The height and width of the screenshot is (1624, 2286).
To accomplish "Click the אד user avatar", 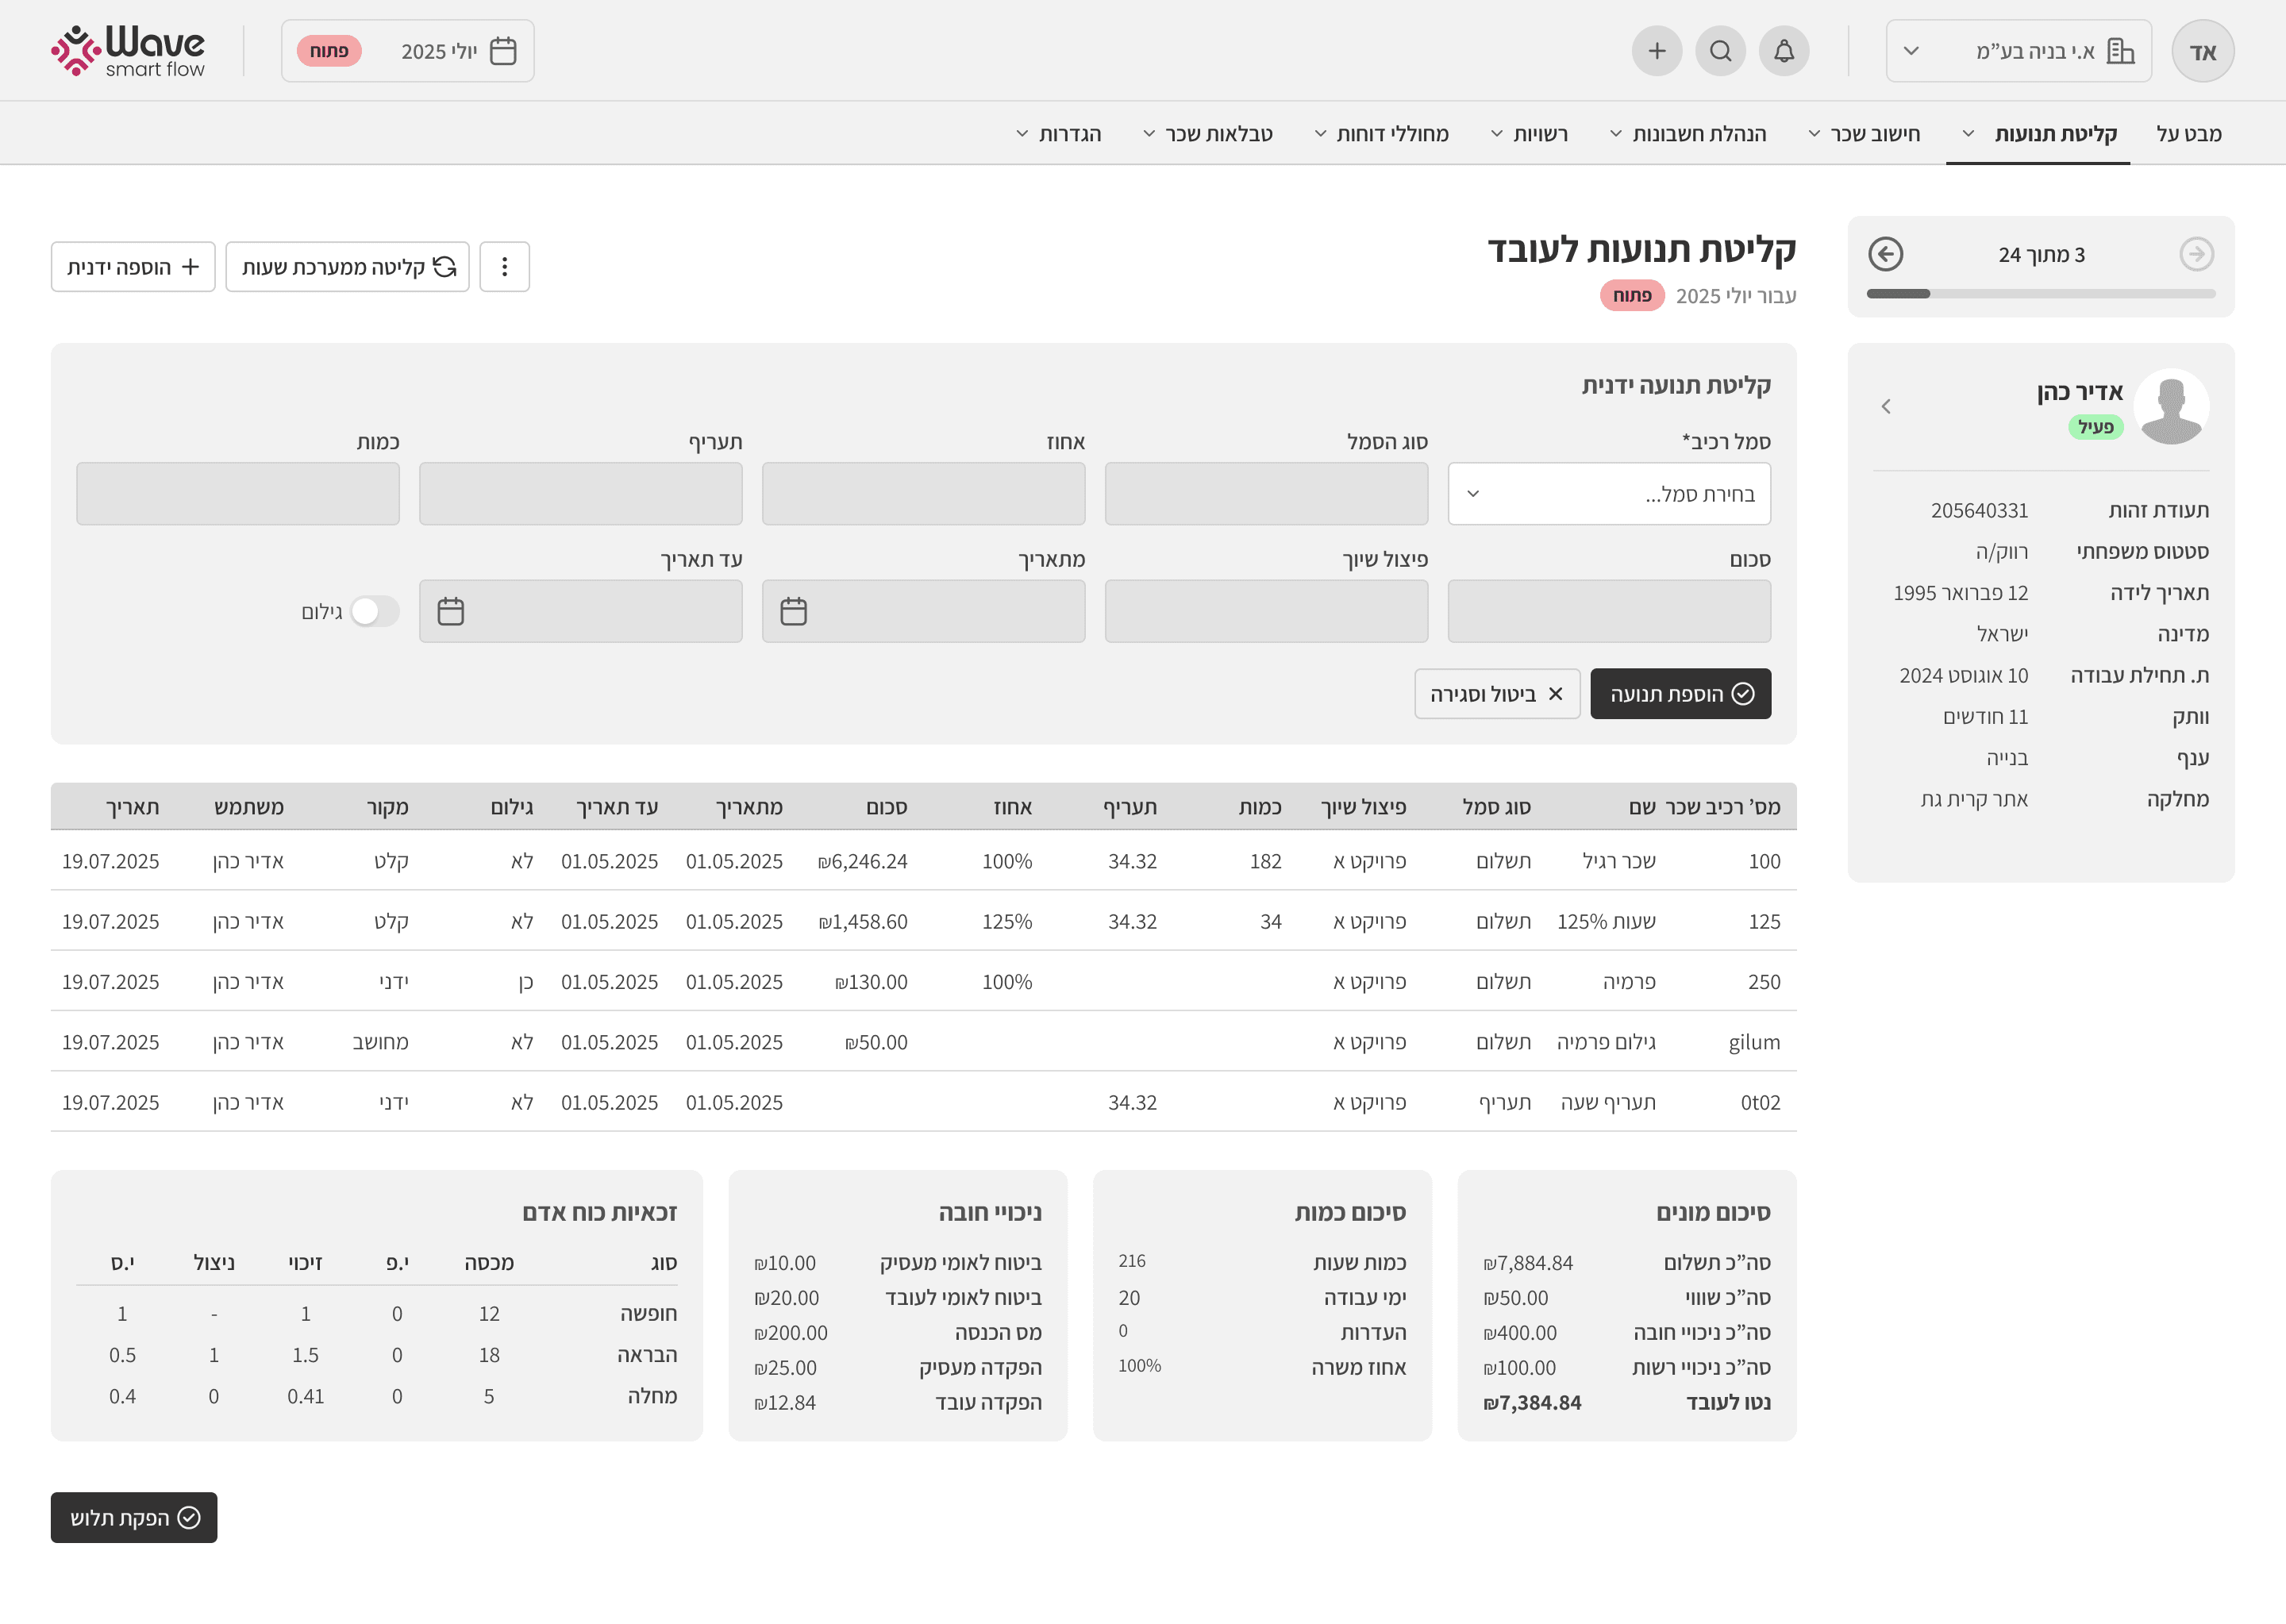I will coord(2202,51).
